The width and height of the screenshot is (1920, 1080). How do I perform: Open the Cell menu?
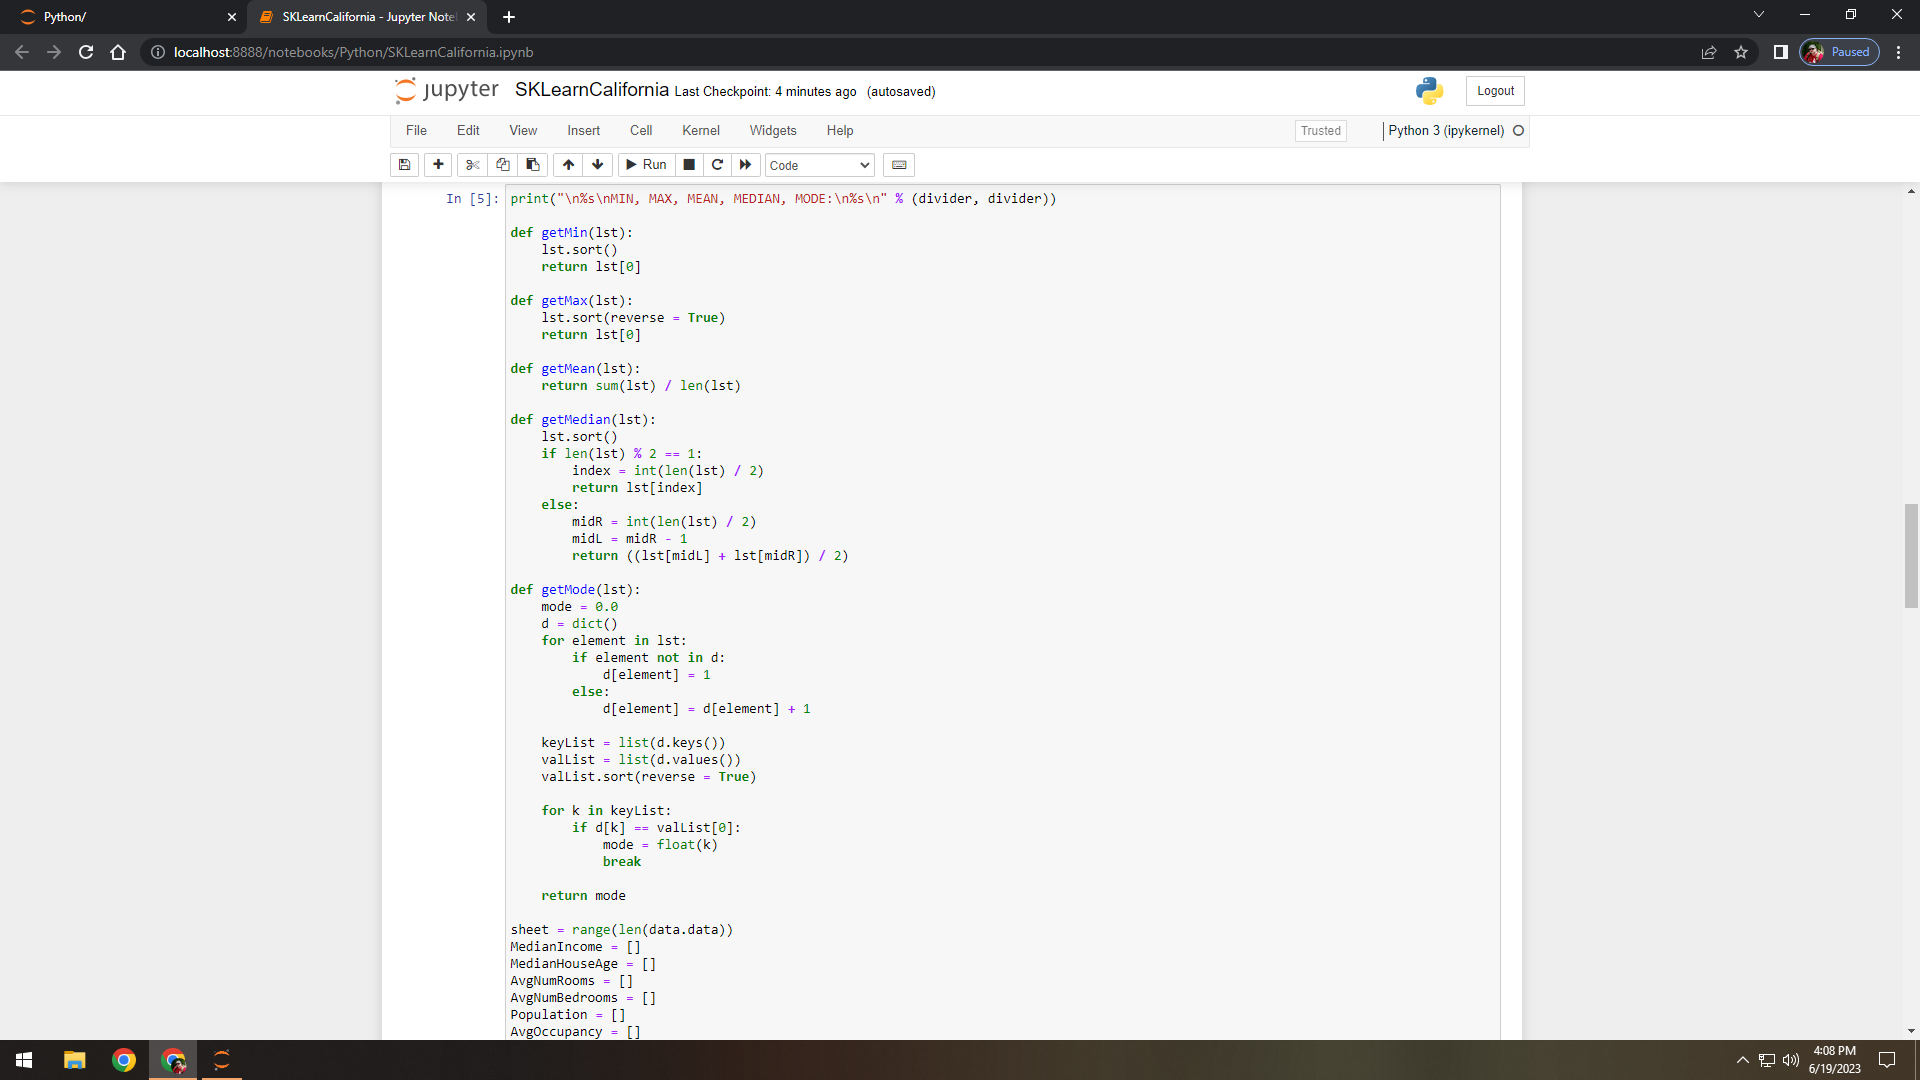click(x=641, y=131)
